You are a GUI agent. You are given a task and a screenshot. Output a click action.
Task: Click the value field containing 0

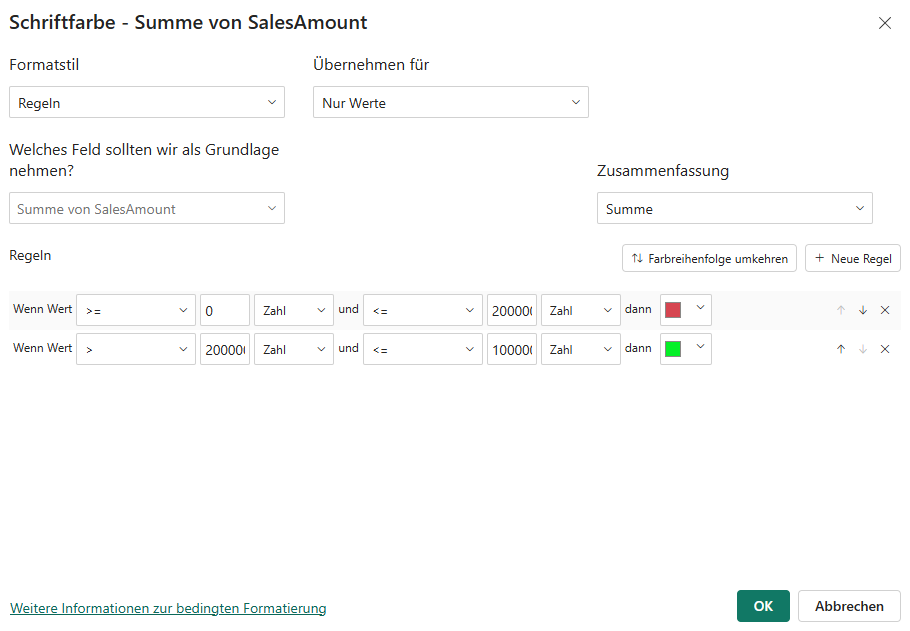[x=224, y=310]
